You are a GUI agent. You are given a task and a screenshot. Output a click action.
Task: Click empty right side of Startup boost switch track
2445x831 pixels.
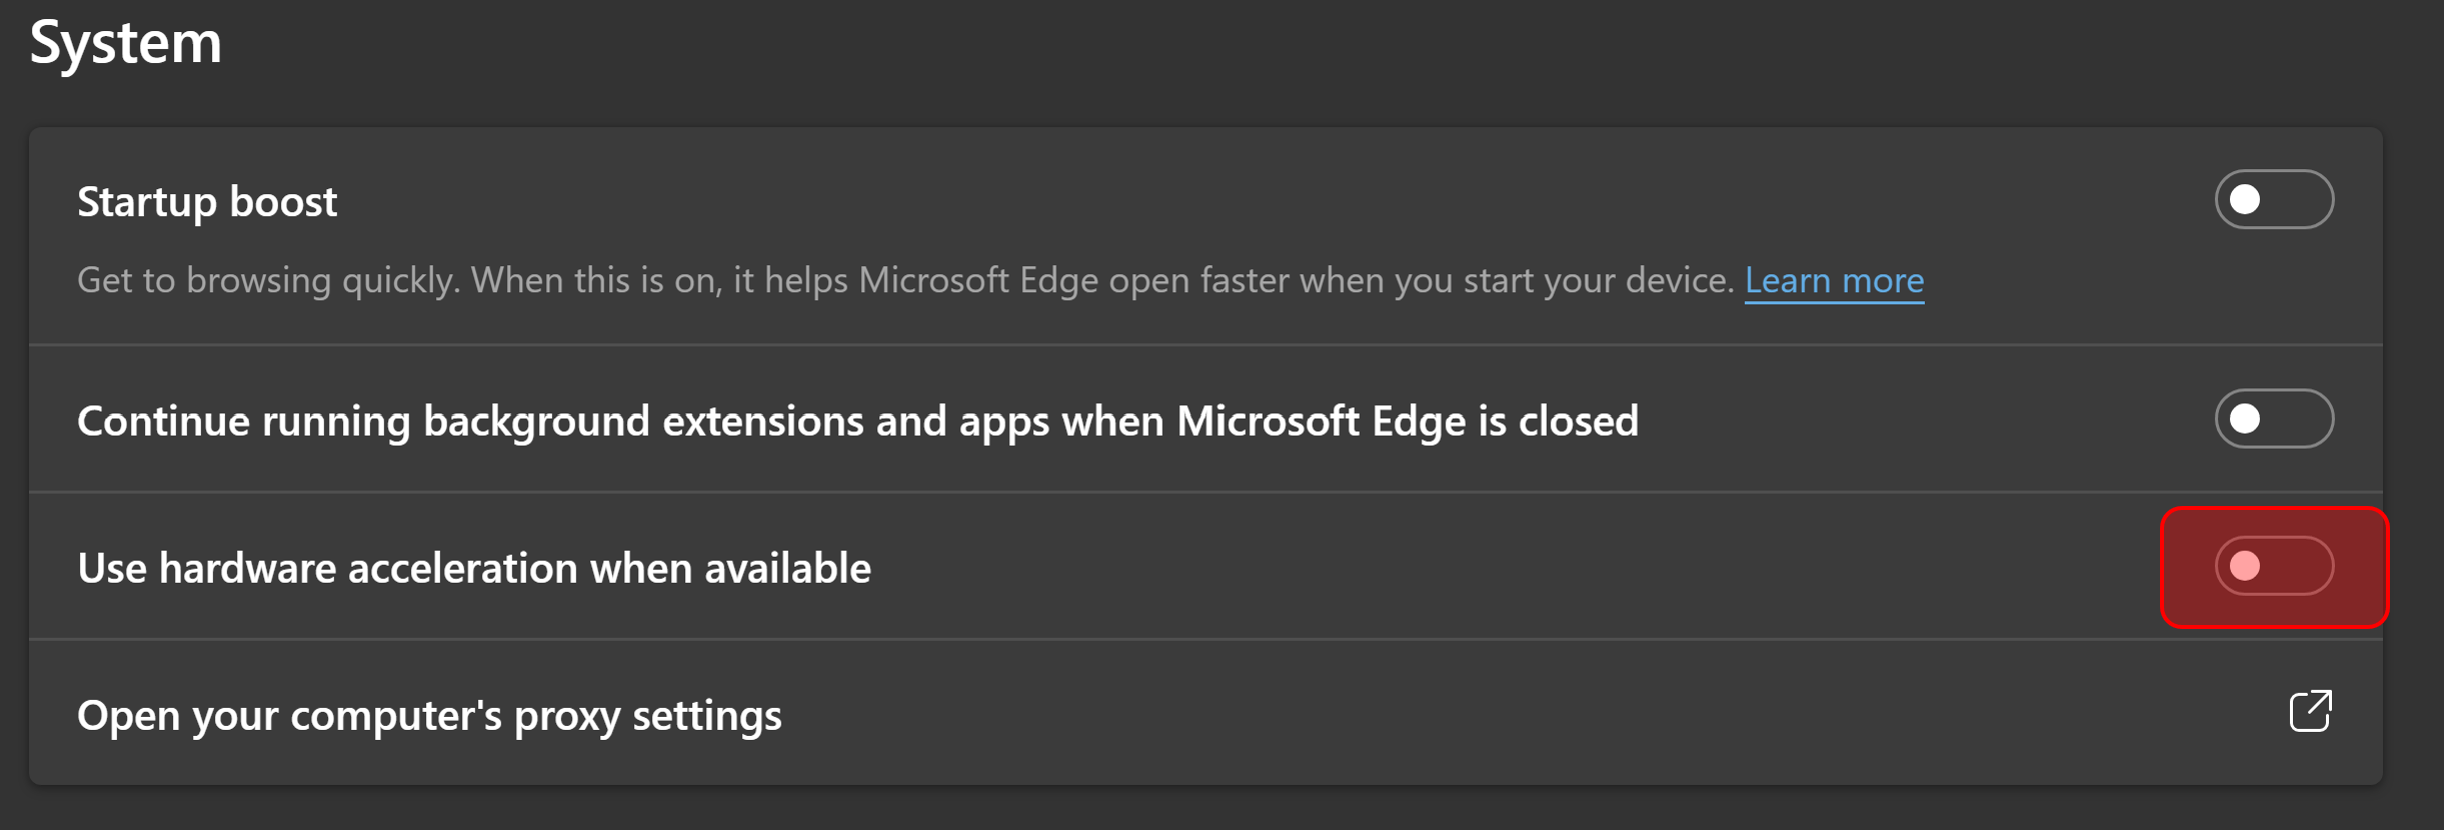(2298, 200)
